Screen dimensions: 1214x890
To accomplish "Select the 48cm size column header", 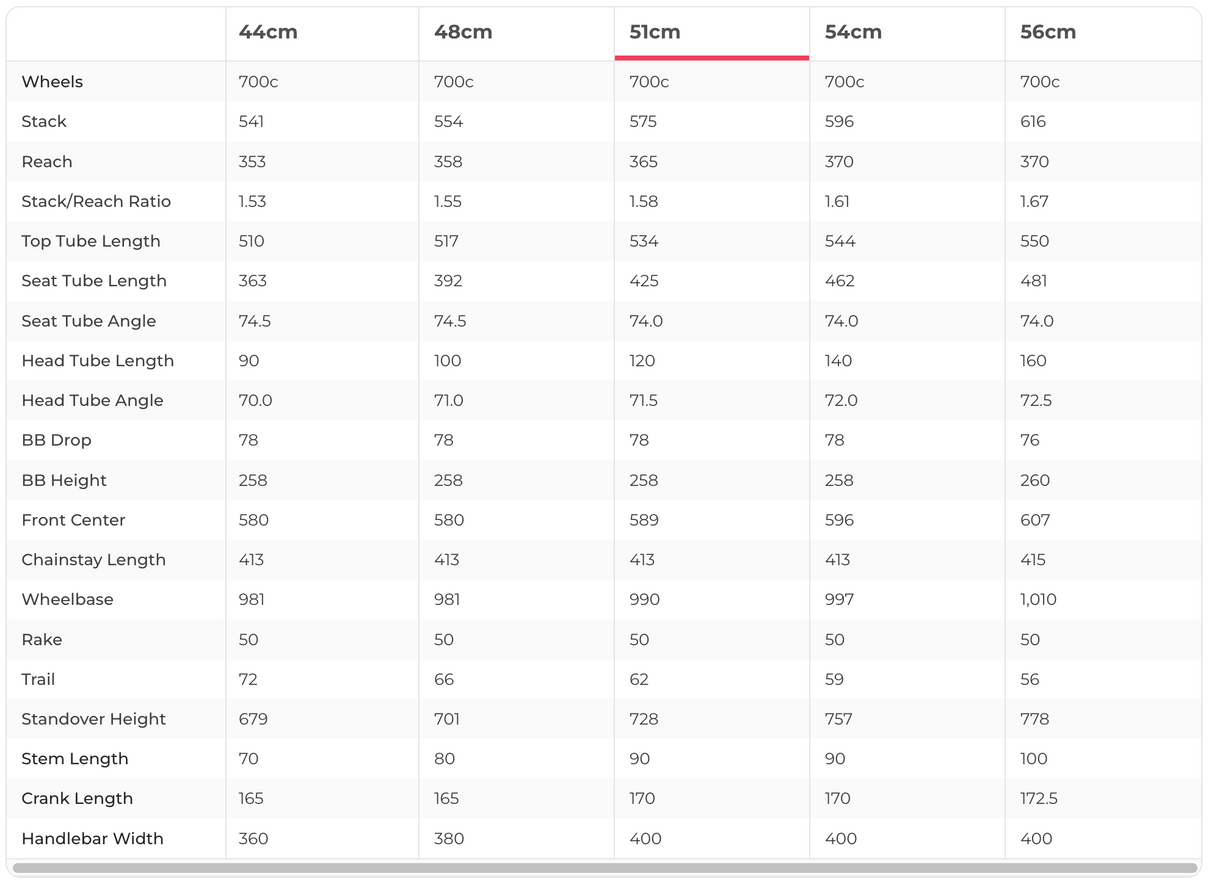I will [x=463, y=32].
